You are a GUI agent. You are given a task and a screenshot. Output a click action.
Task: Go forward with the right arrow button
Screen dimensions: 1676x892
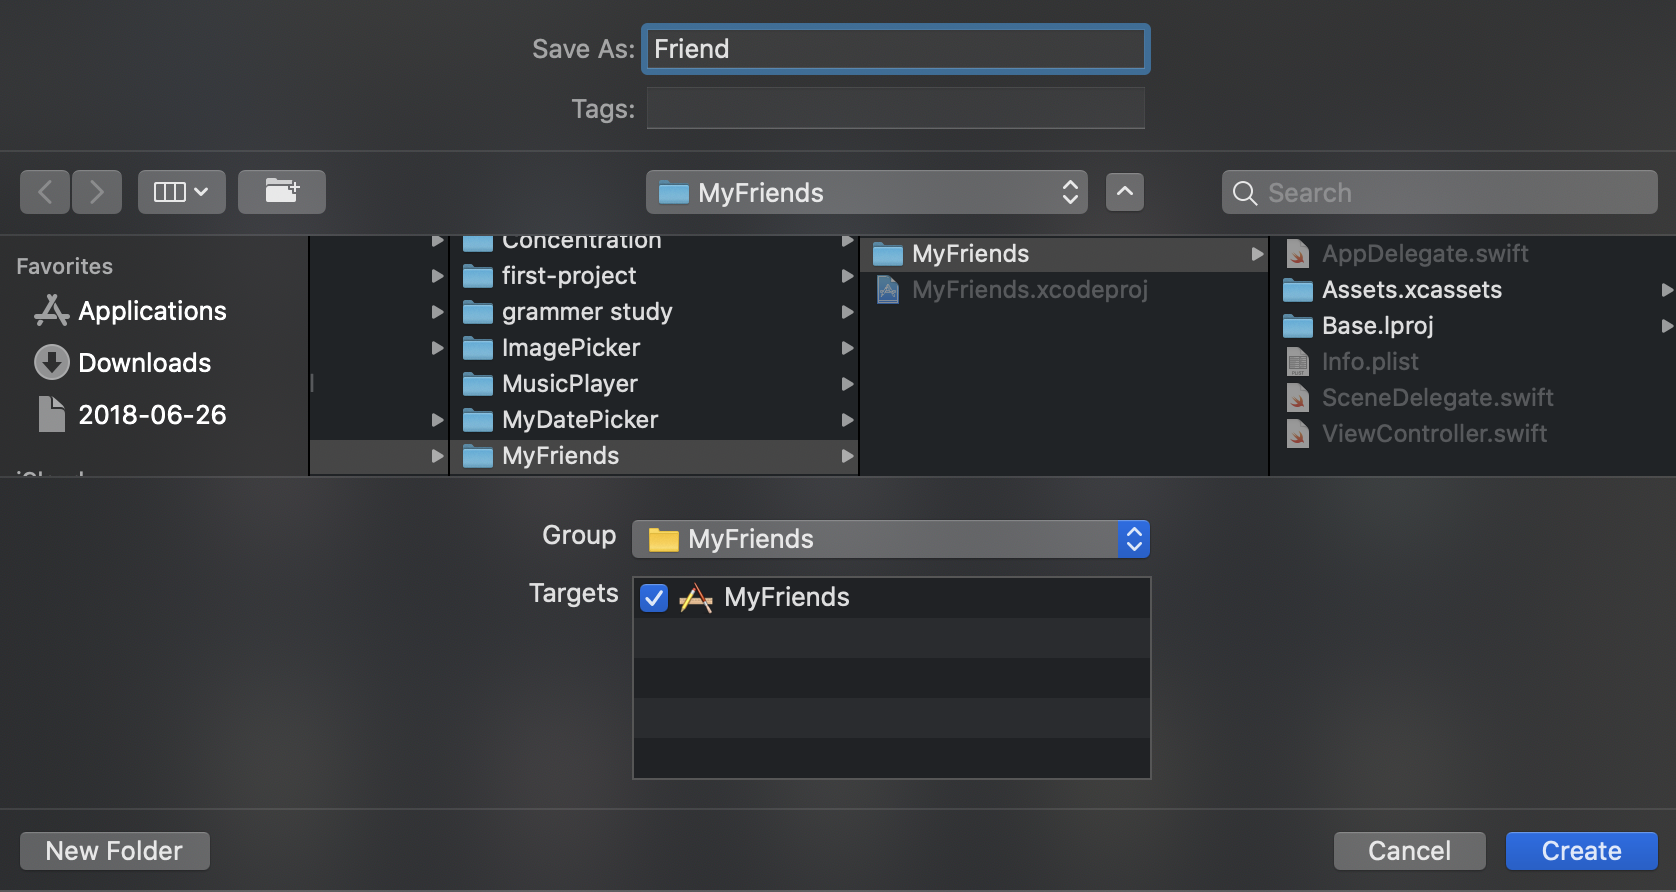97,192
